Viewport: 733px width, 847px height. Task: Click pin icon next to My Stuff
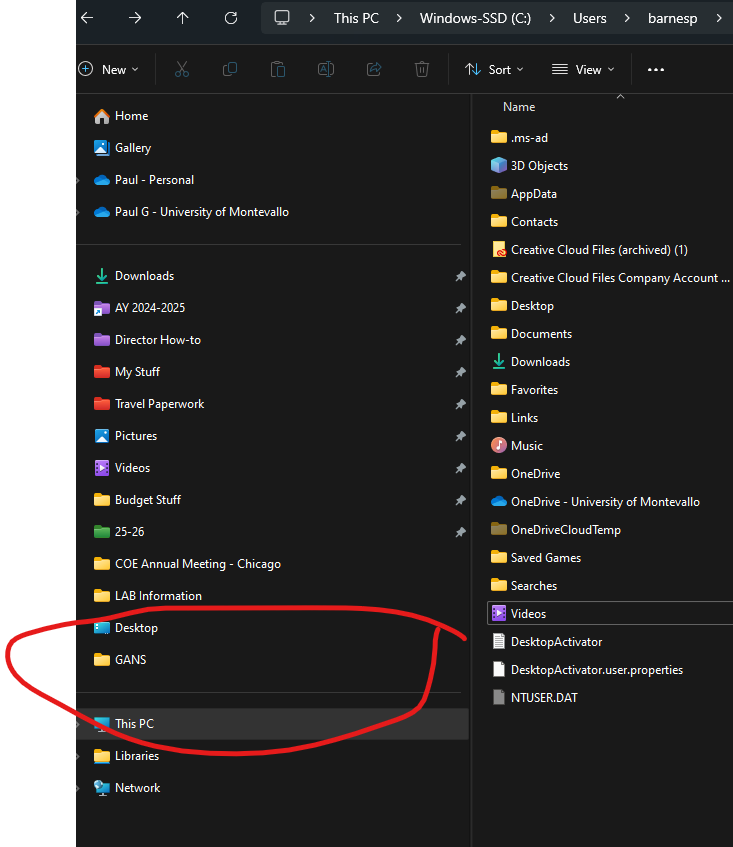pyautogui.click(x=460, y=372)
